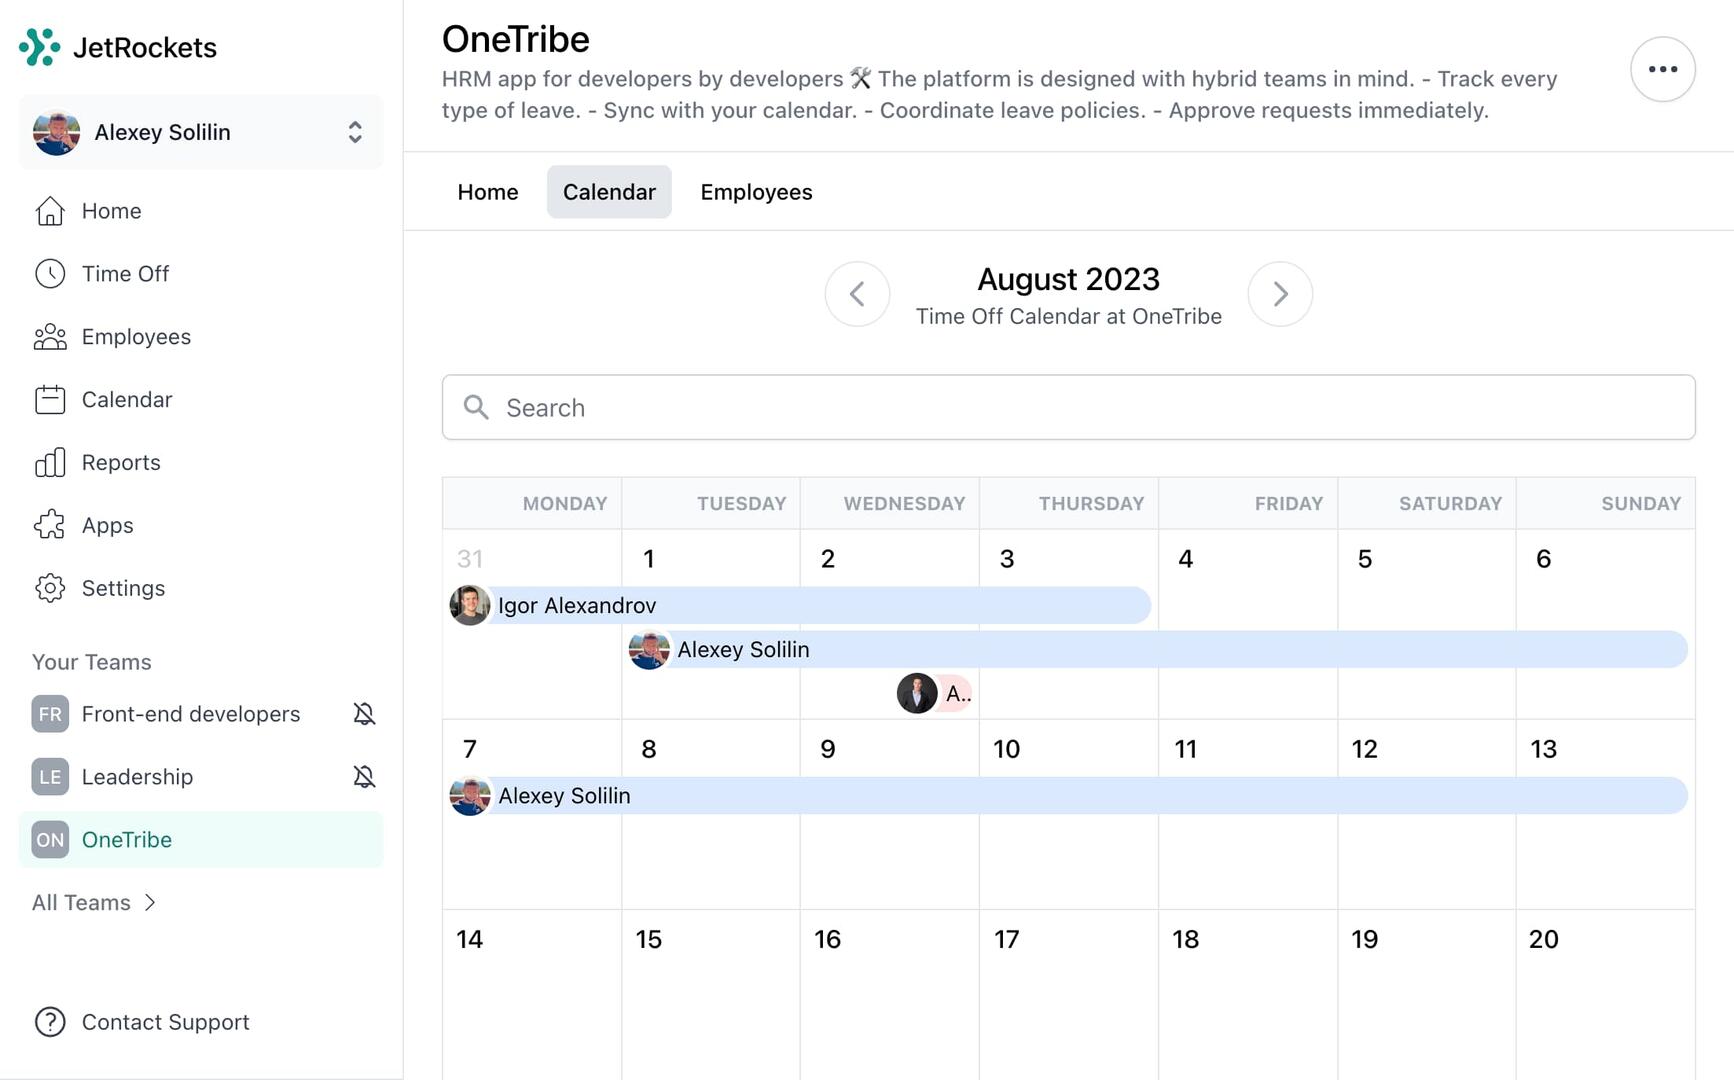Click the Apps puzzle piece icon
Image resolution: width=1734 pixels, height=1080 pixels.
(x=50, y=526)
